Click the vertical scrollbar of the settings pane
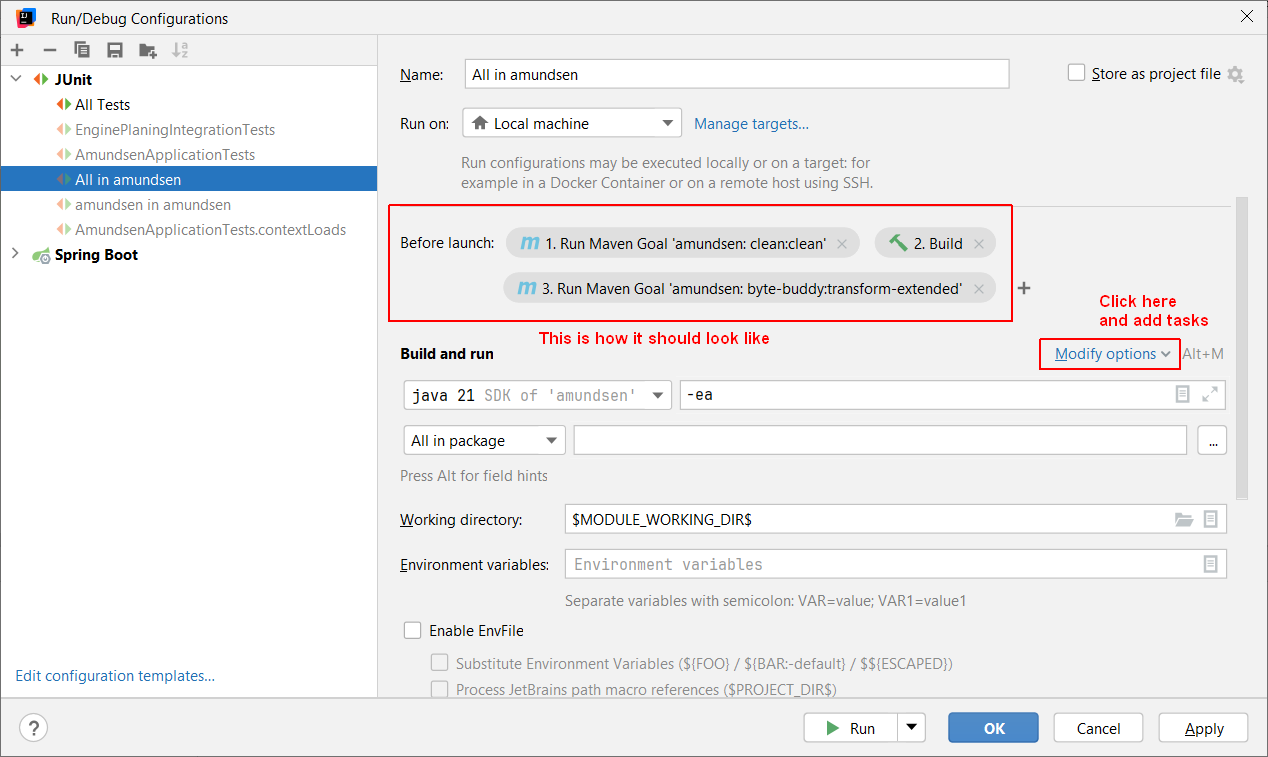Image resolution: width=1268 pixels, height=757 pixels. click(1242, 348)
